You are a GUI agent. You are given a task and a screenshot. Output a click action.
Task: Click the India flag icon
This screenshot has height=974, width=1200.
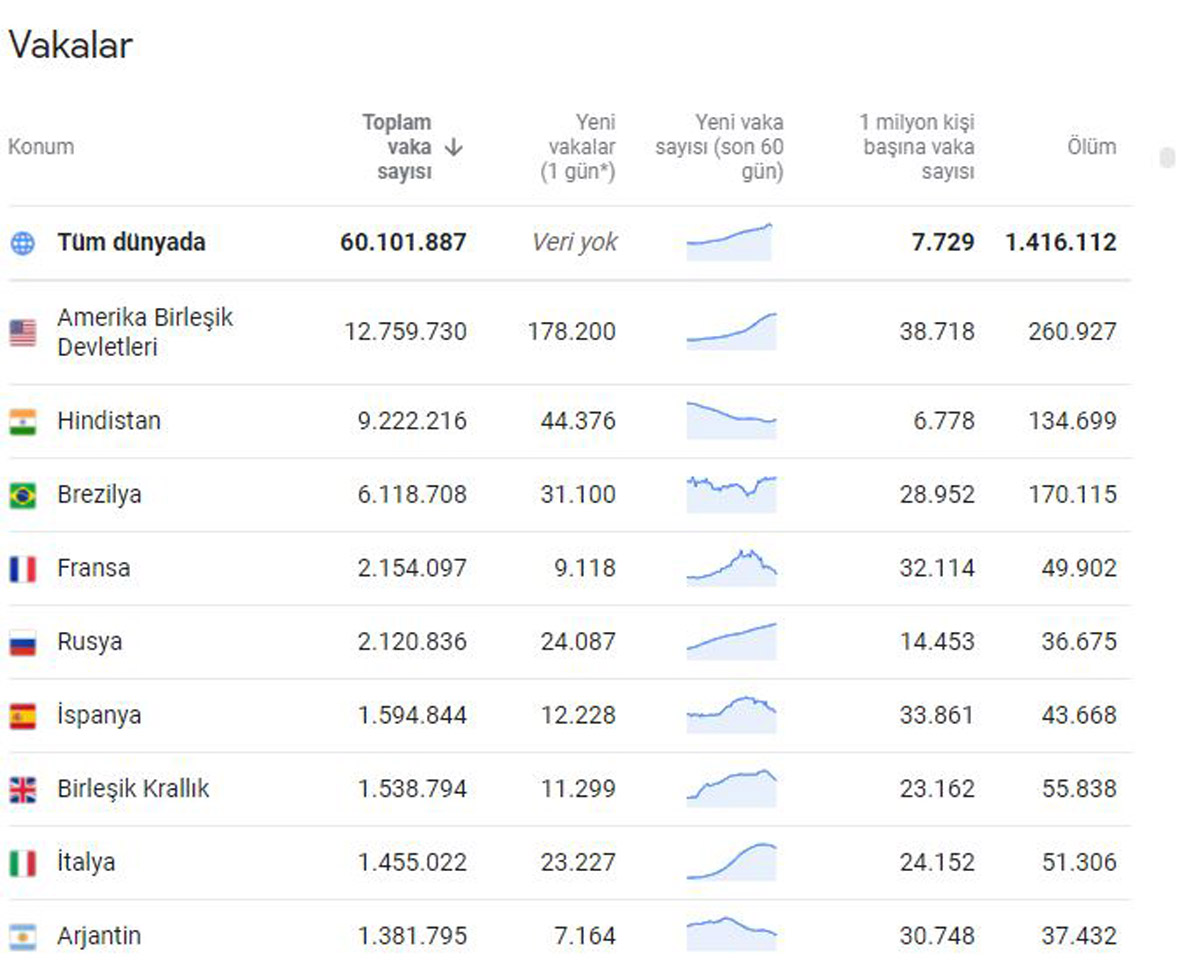[23, 422]
